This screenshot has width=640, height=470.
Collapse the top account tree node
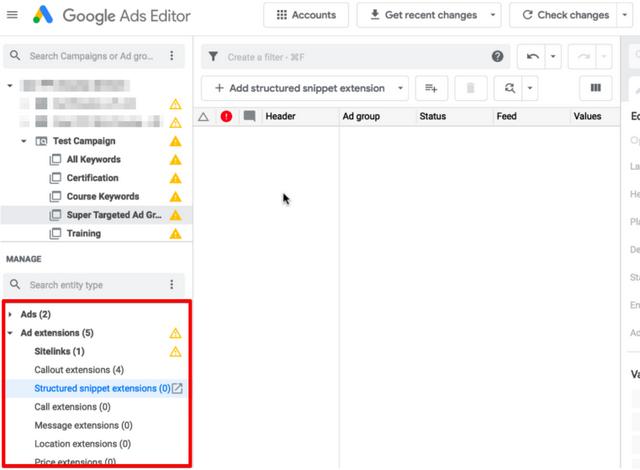10,86
